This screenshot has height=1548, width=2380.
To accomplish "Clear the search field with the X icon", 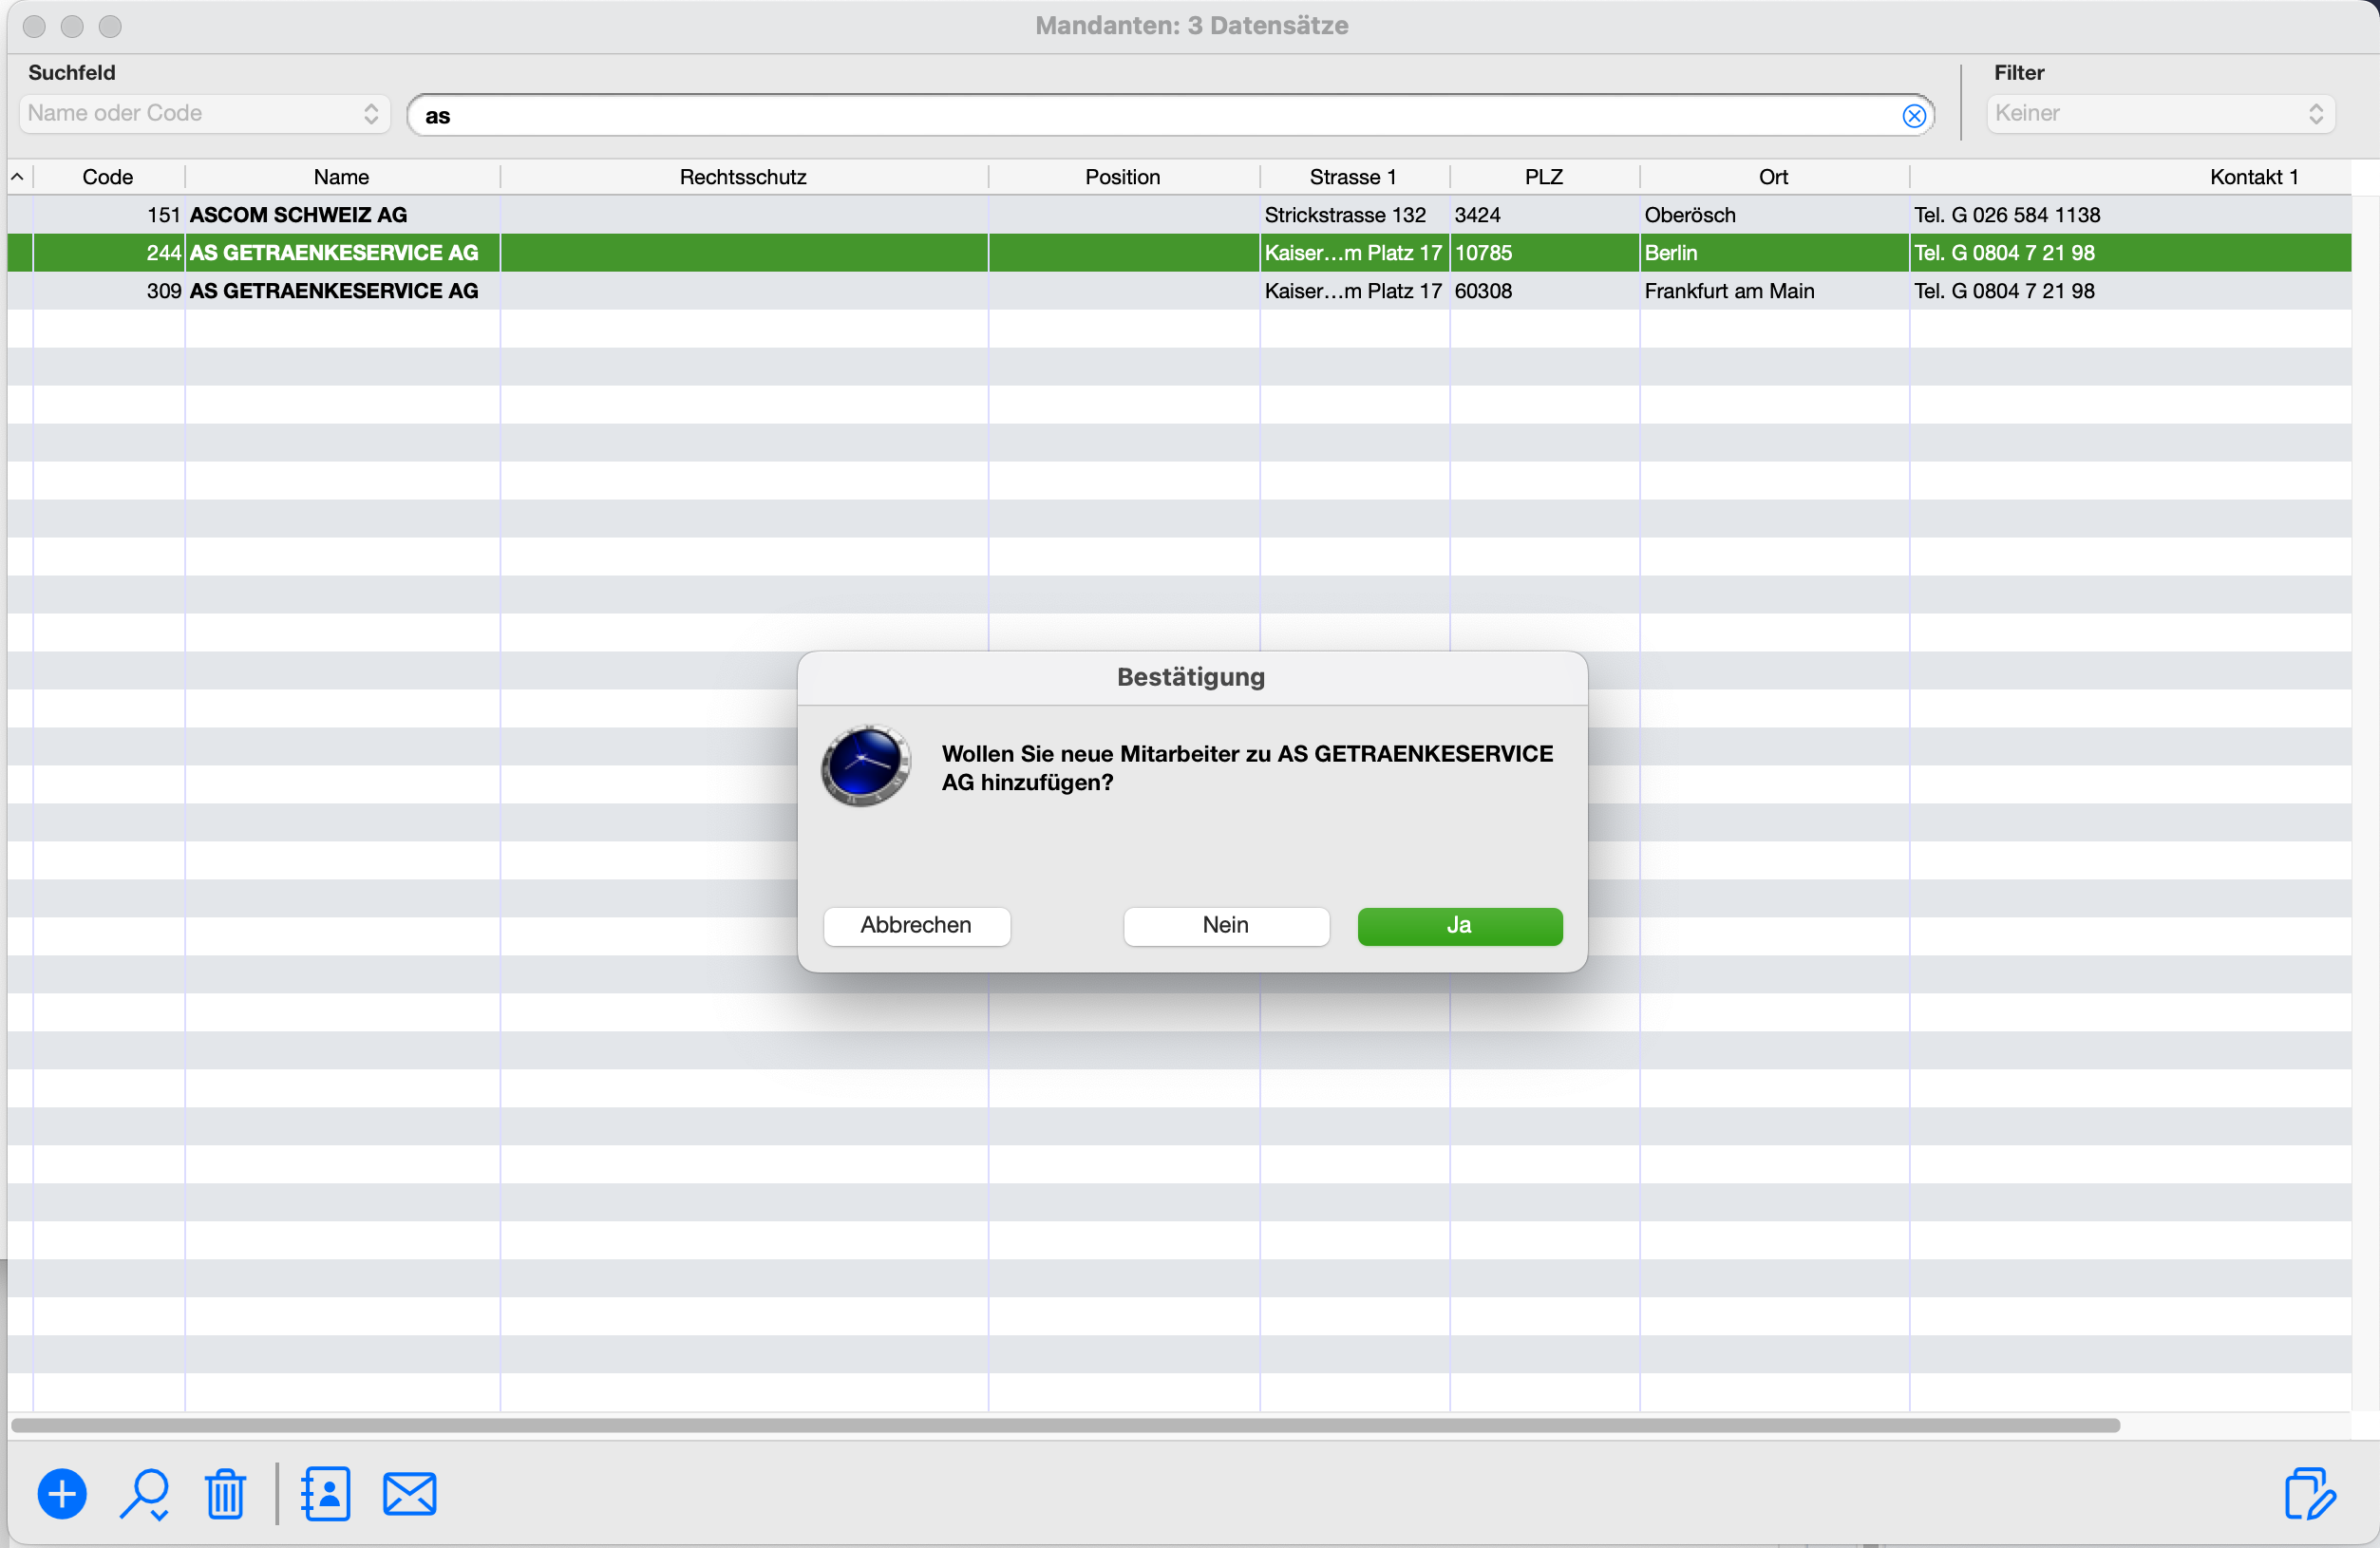I will click(x=1914, y=116).
